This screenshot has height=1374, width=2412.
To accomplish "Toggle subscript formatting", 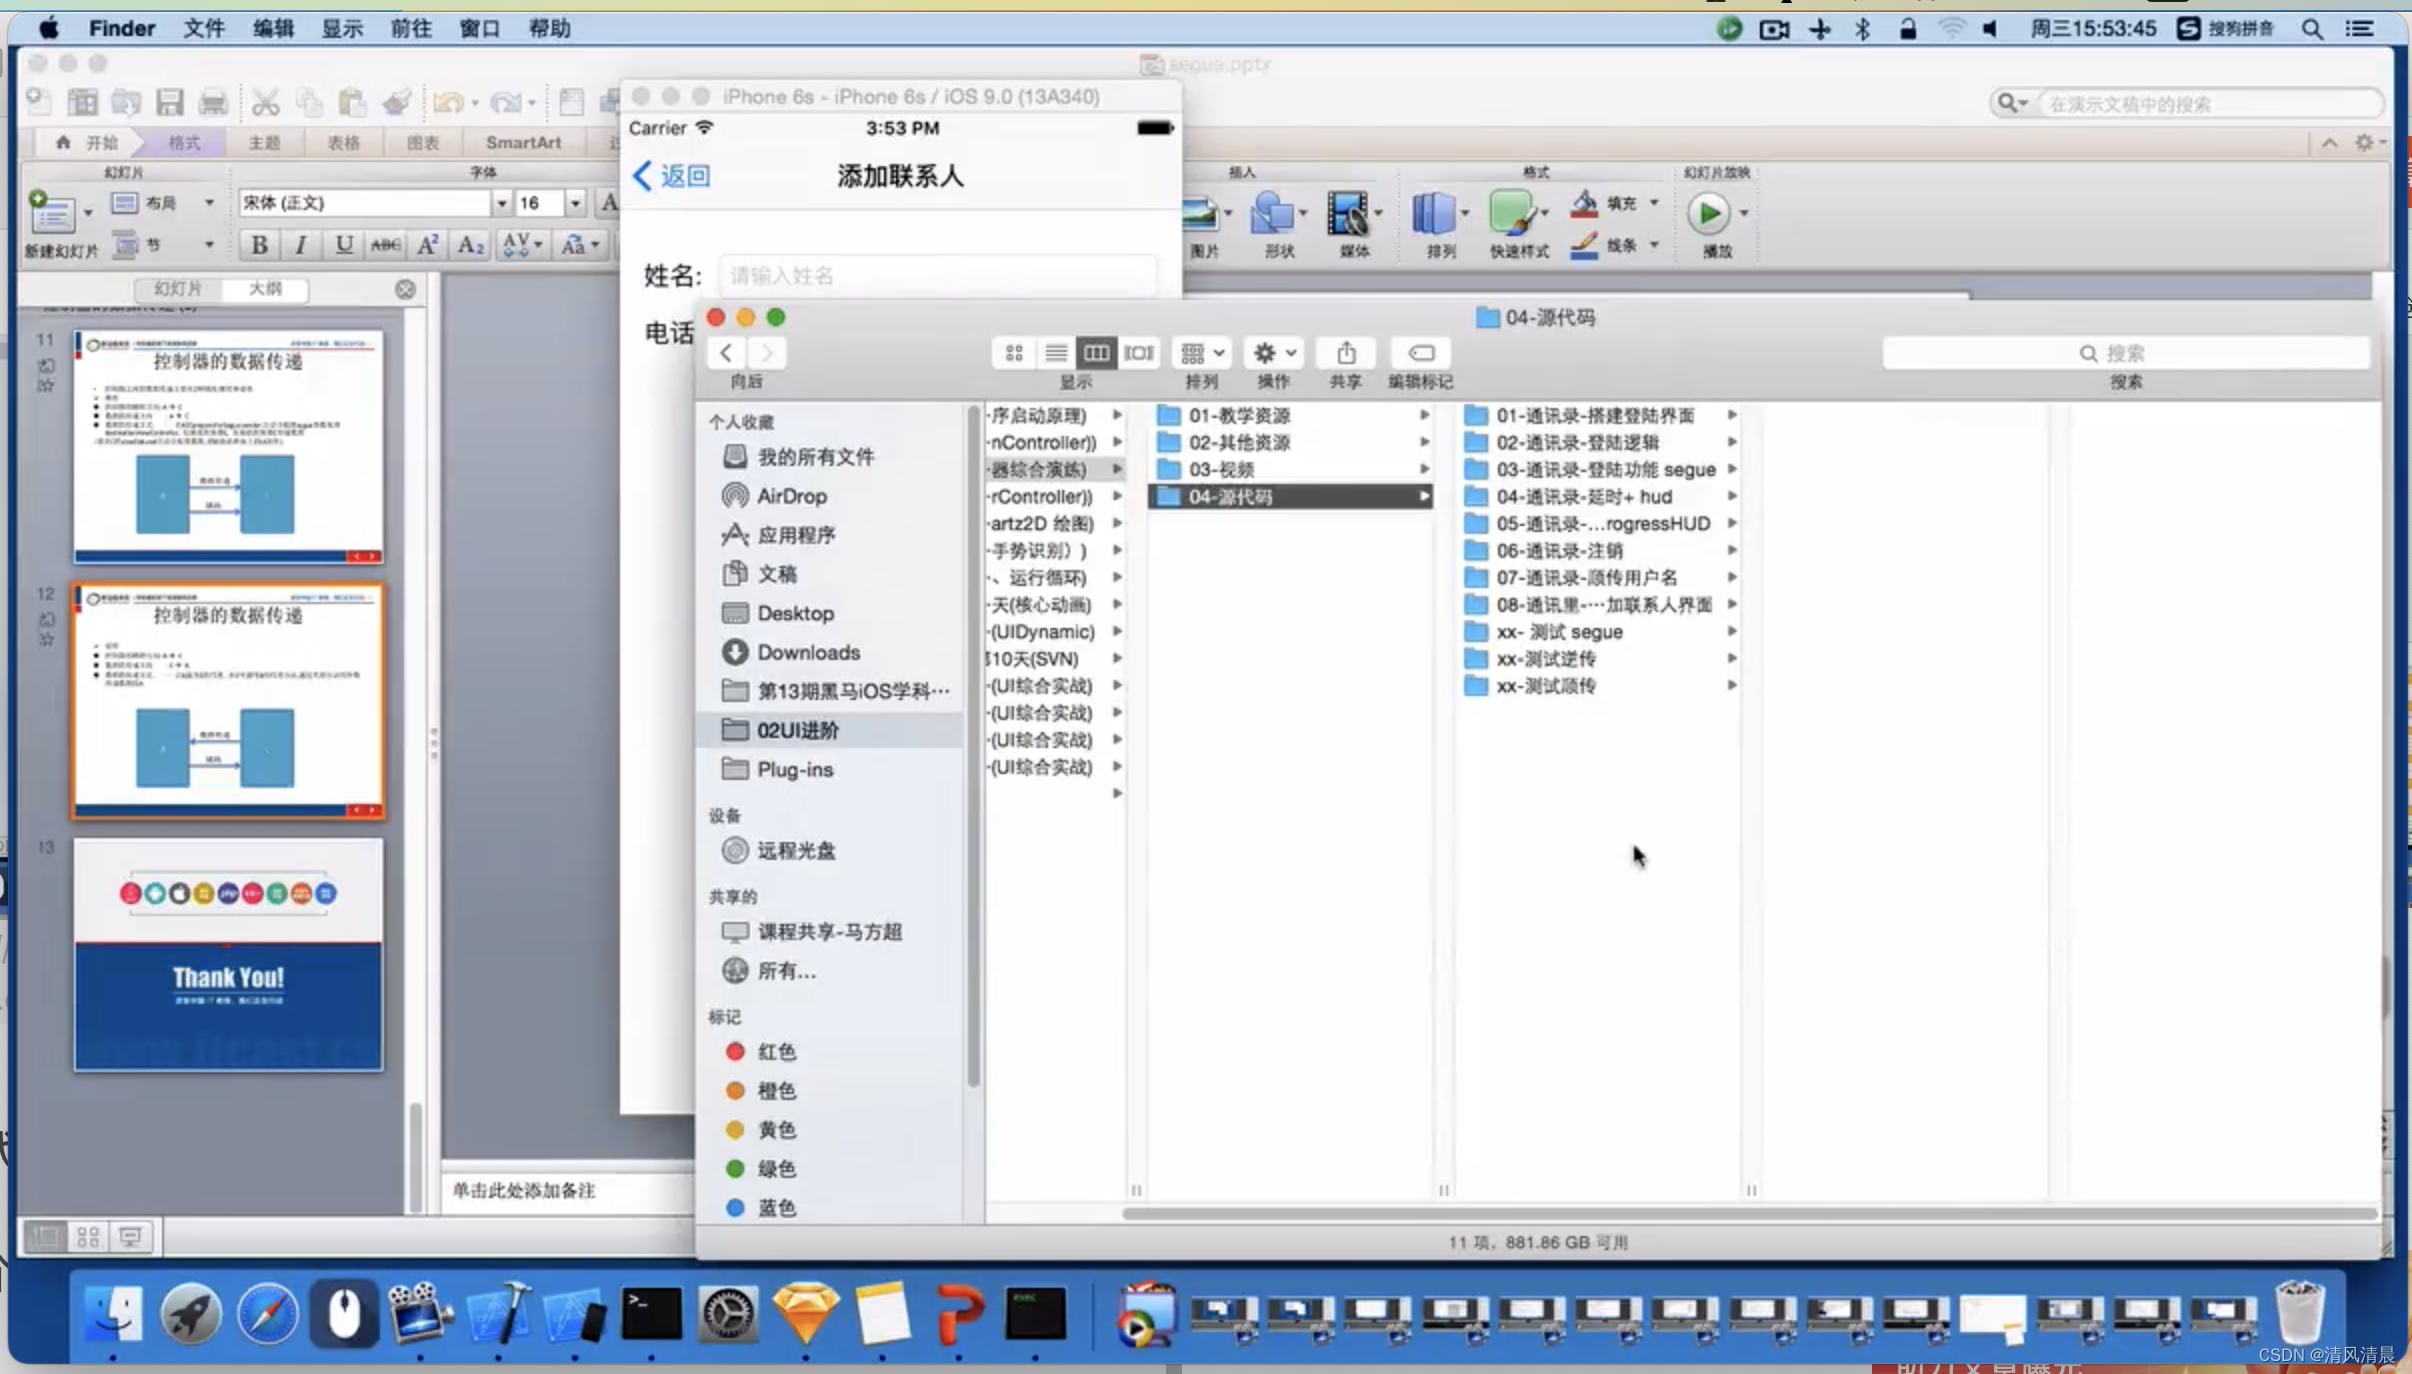I will [470, 244].
